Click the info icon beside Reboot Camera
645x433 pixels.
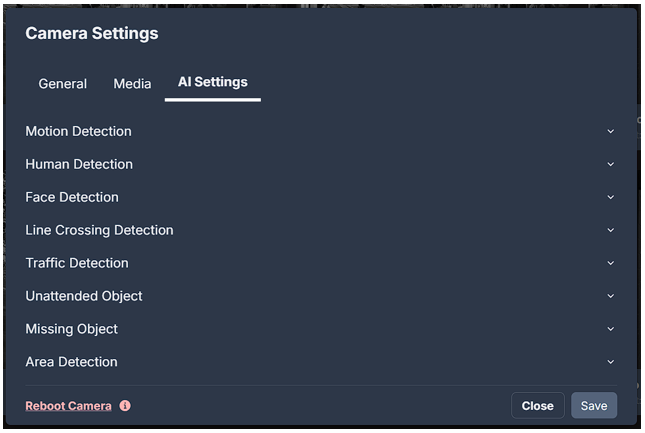coord(125,406)
